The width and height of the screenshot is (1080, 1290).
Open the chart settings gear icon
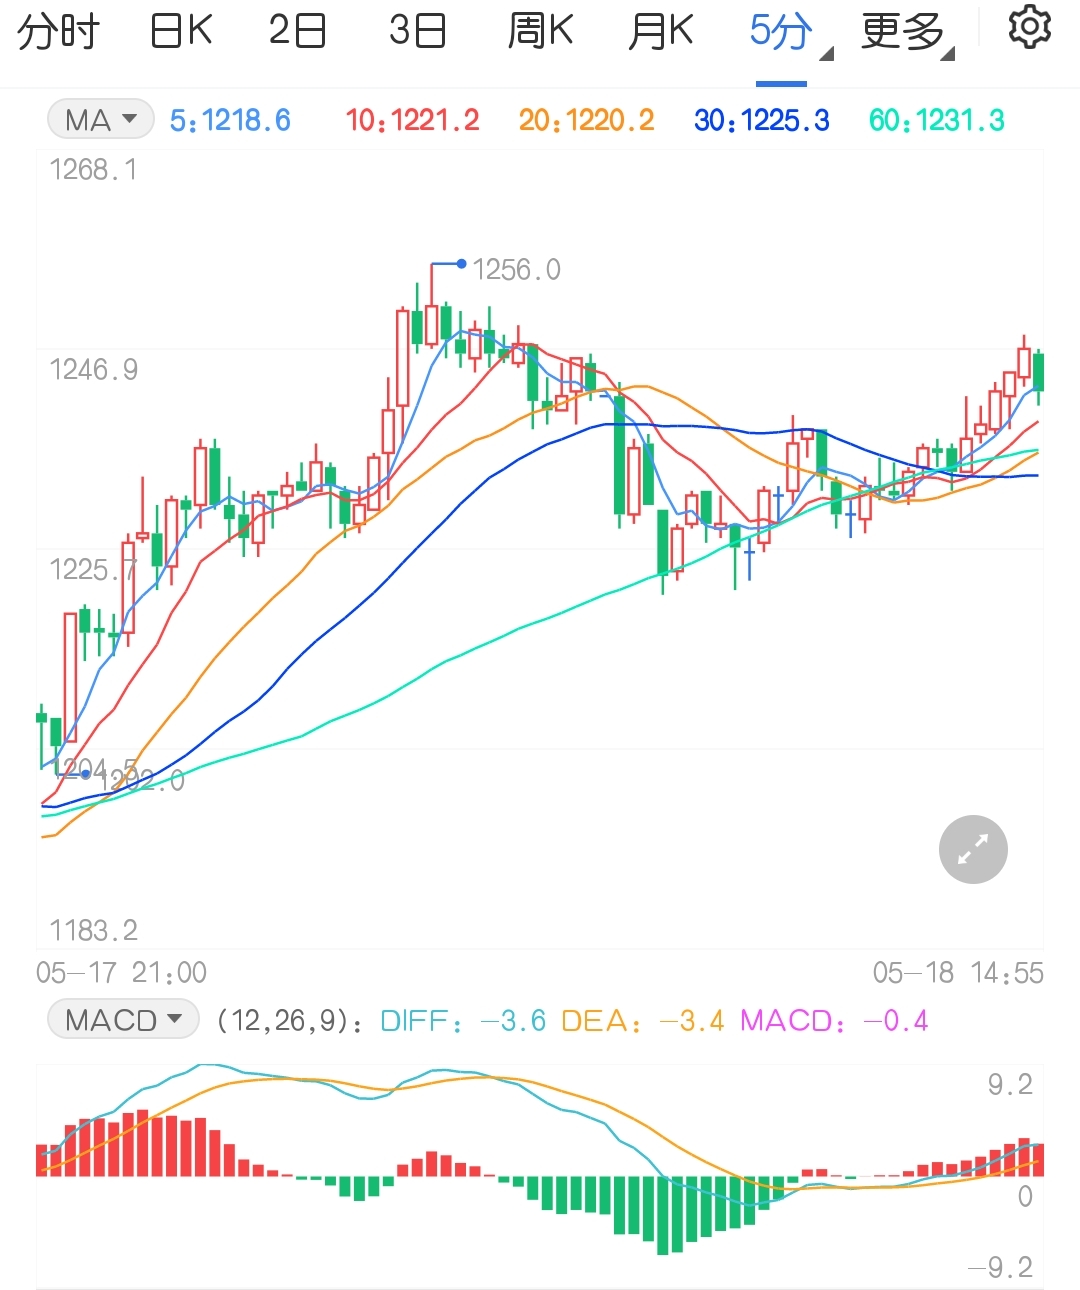(x=1029, y=29)
